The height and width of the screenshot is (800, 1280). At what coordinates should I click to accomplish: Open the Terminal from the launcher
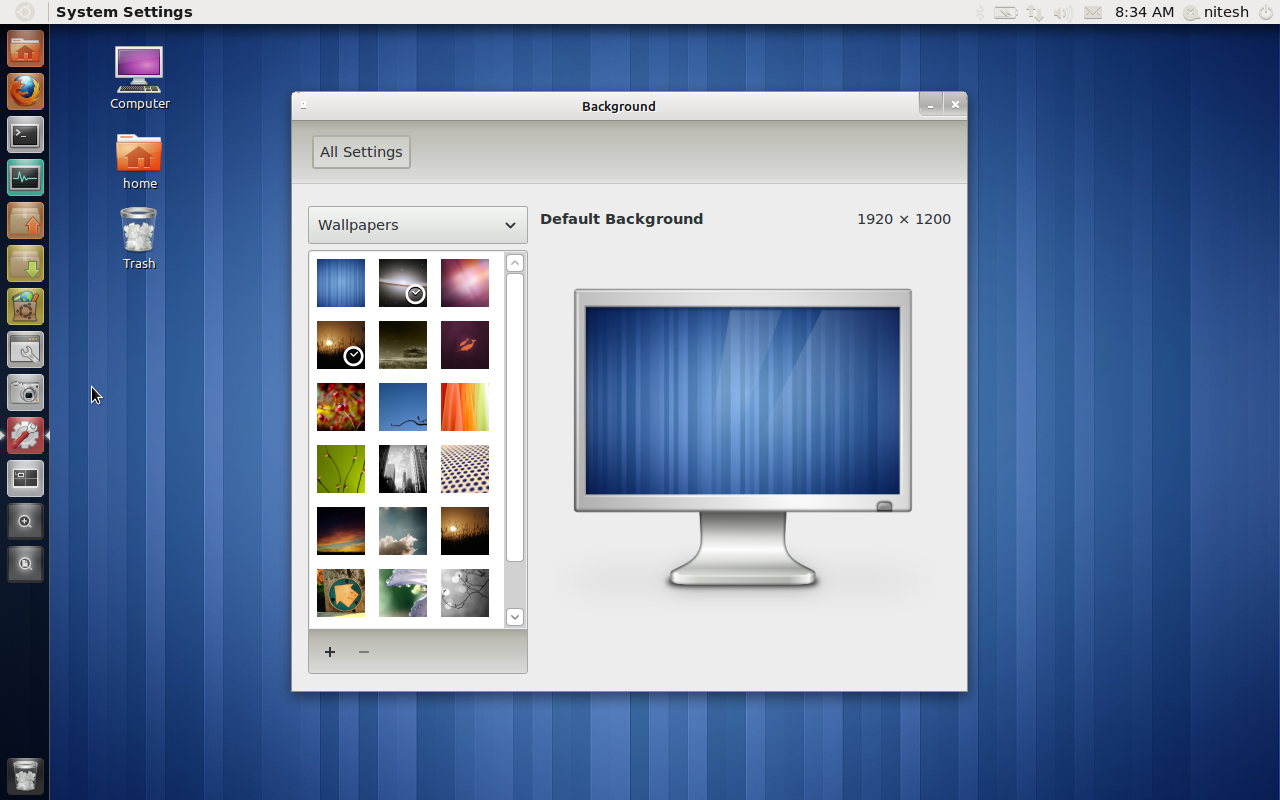click(25, 134)
